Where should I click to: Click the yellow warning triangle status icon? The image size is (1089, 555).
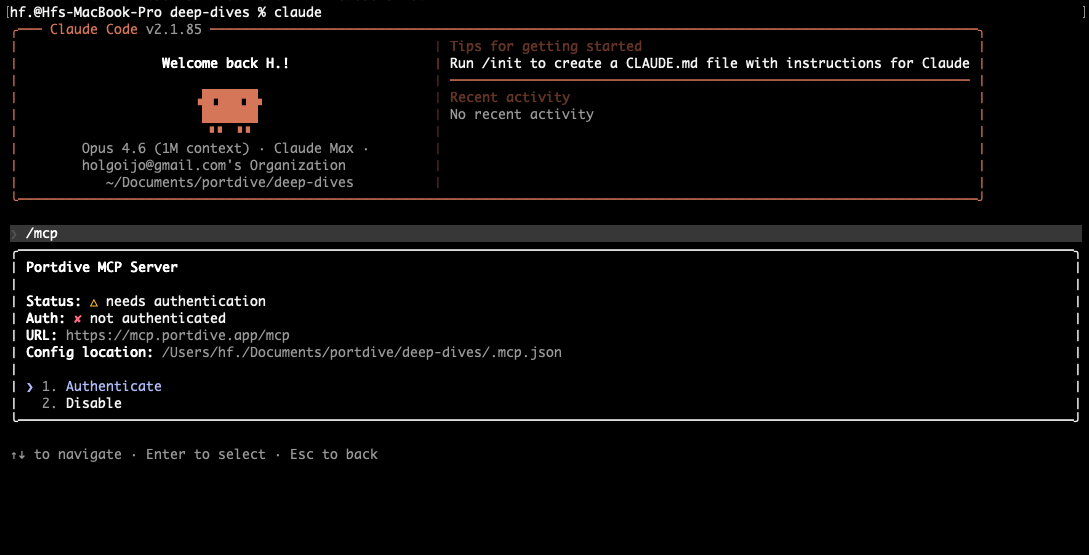[94, 302]
